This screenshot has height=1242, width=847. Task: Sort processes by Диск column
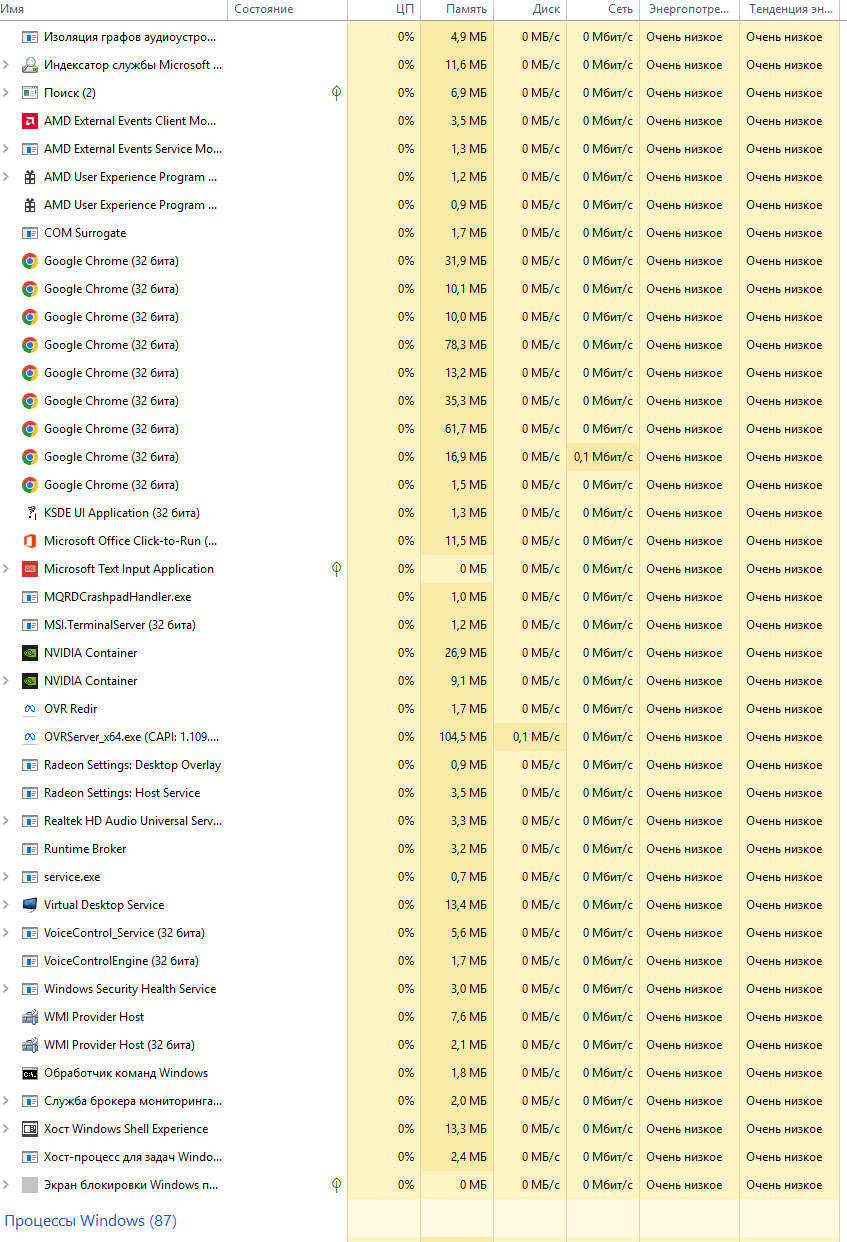click(530, 9)
